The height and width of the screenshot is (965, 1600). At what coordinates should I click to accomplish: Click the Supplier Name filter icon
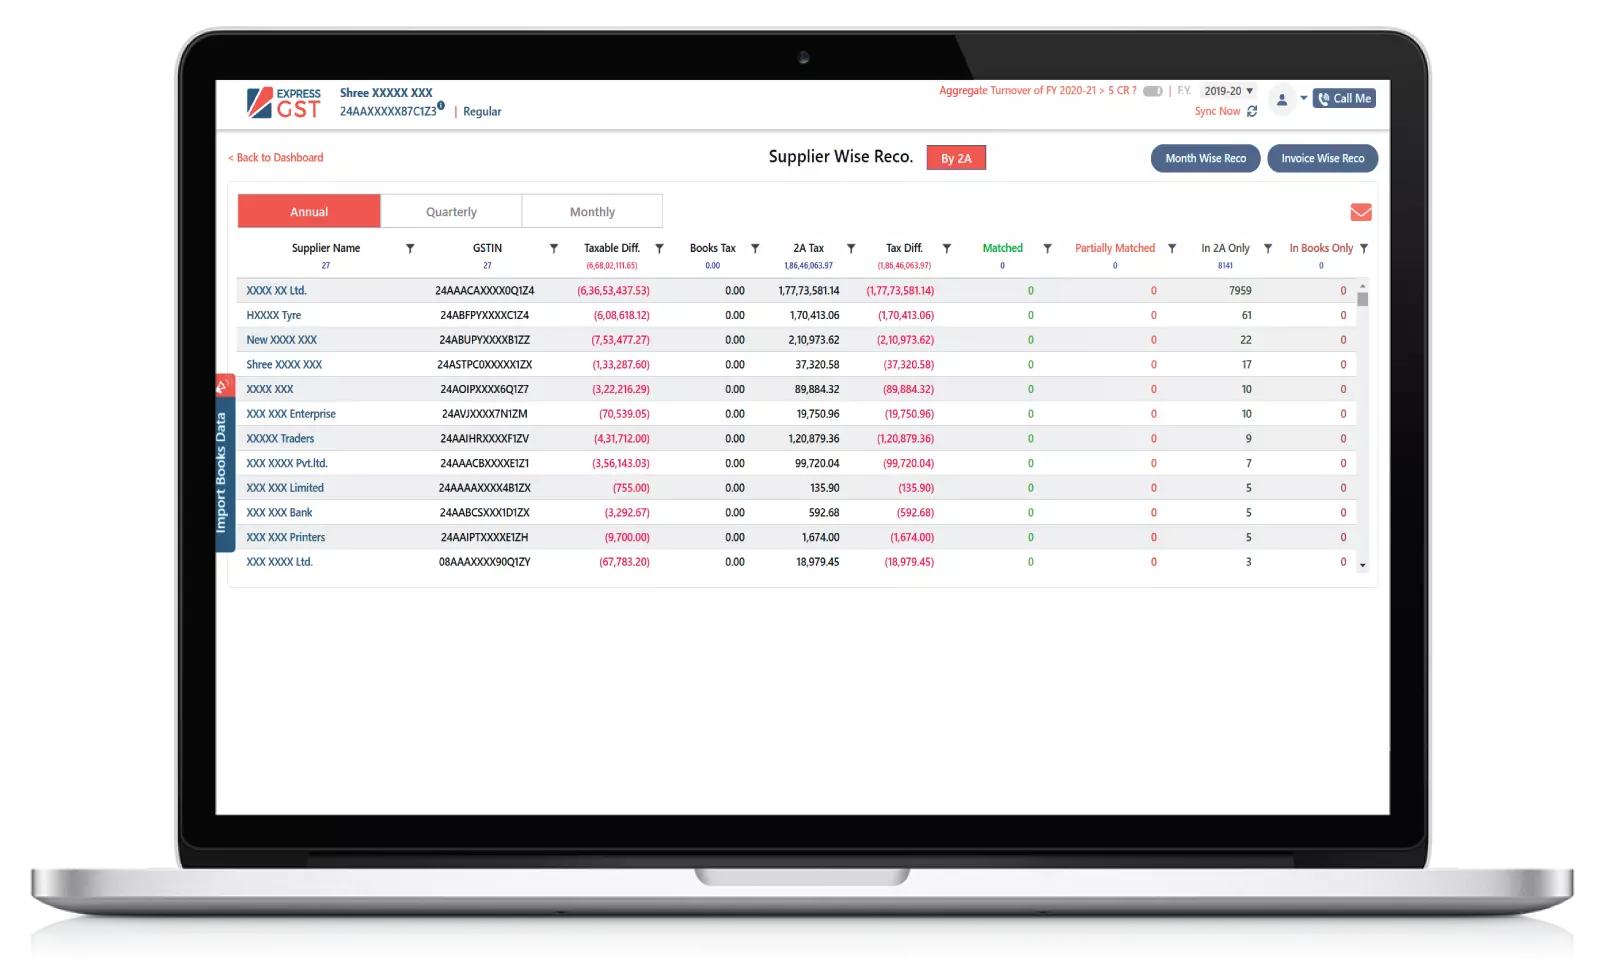pyautogui.click(x=409, y=249)
